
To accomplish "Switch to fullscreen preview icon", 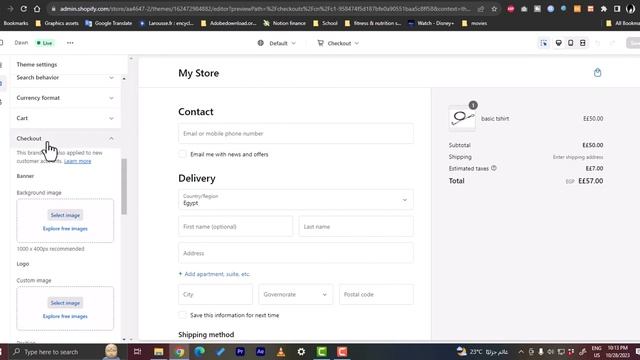I will pyautogui.click(x=582, y=43).
